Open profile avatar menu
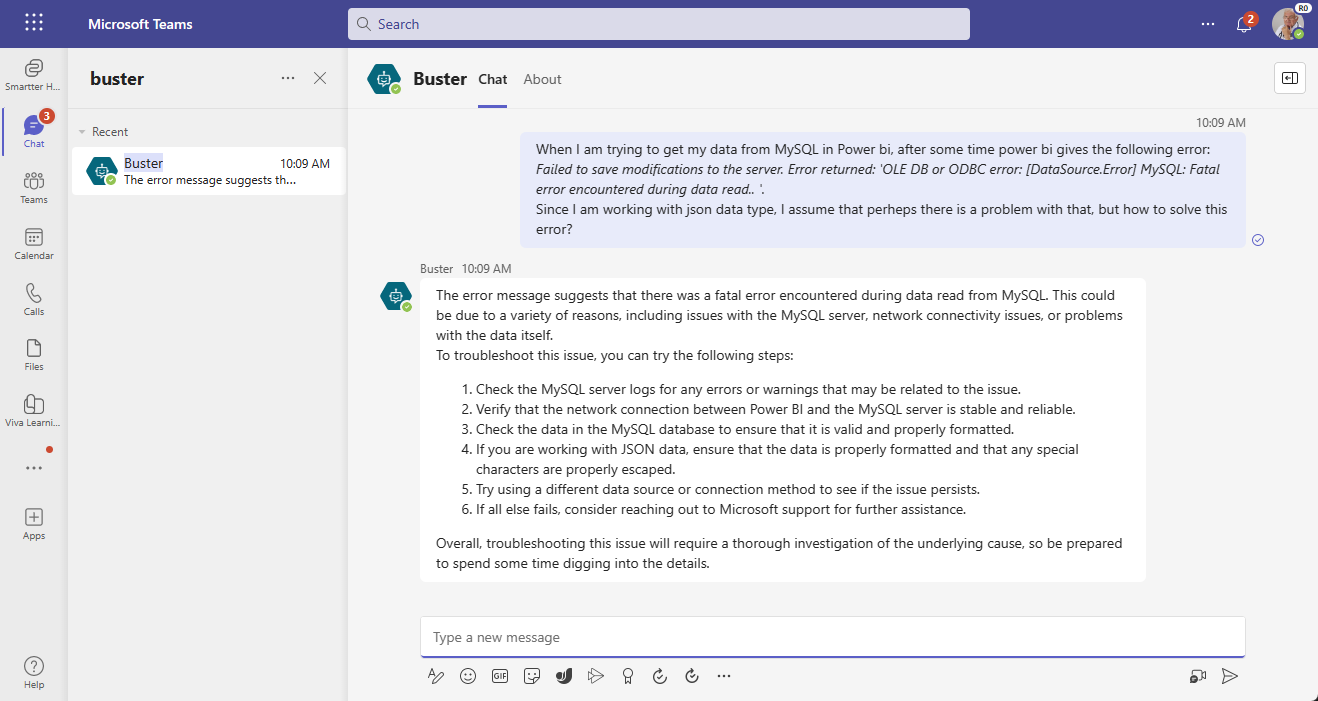The width and height of the screenshot is (1318, 701). click(1287, 24)
